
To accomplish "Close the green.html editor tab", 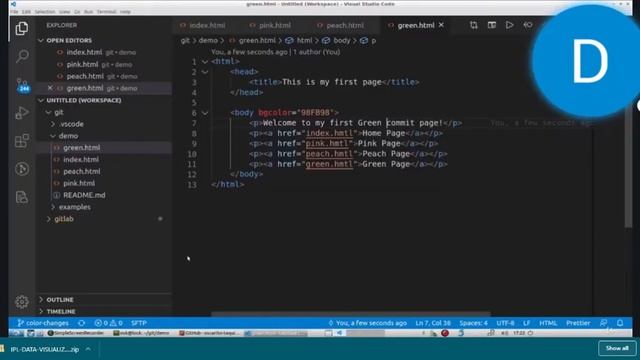I will point(441,25).
